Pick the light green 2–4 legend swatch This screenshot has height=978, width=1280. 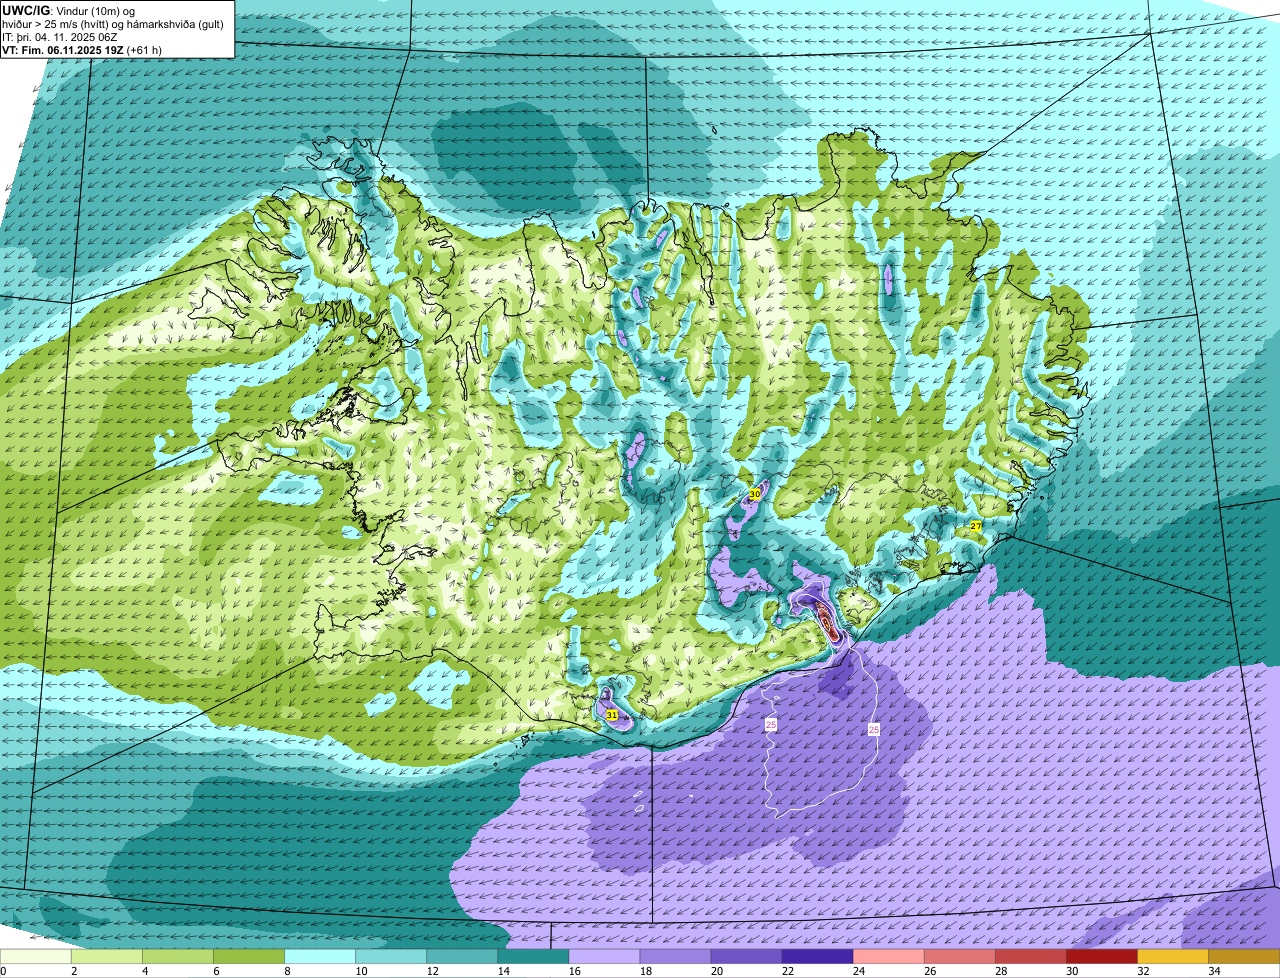pyautogui.click(x=107, y=957)
